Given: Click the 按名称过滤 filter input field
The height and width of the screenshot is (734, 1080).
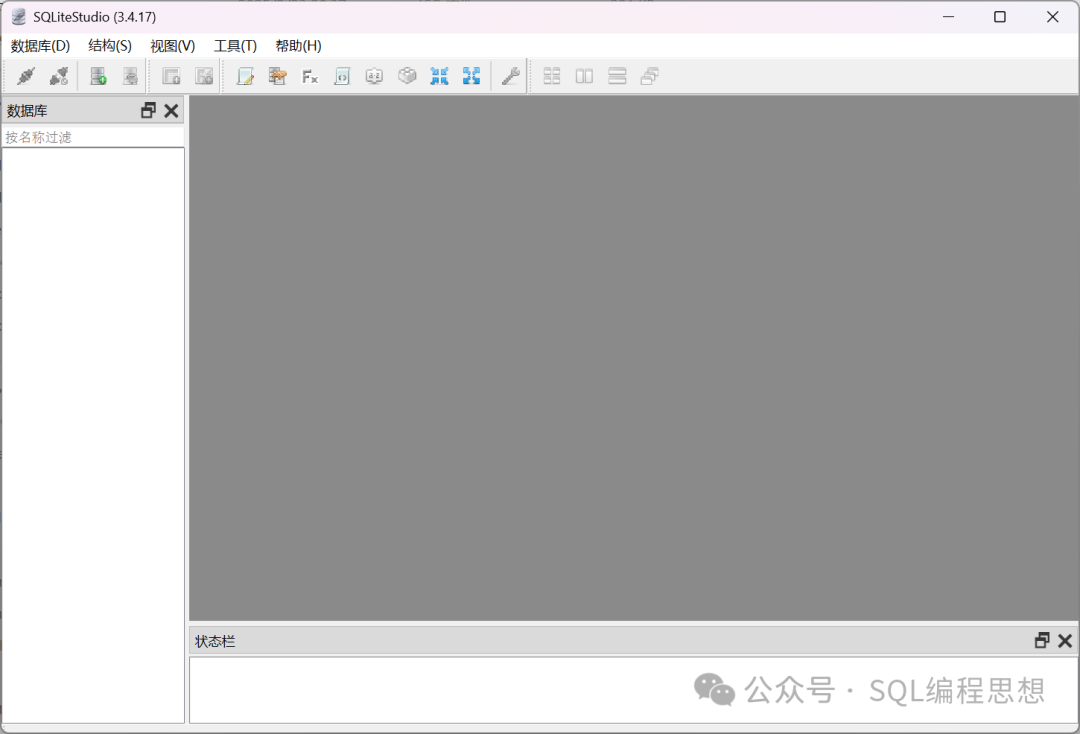Looking at the screenshot, I should click(92, 137).
